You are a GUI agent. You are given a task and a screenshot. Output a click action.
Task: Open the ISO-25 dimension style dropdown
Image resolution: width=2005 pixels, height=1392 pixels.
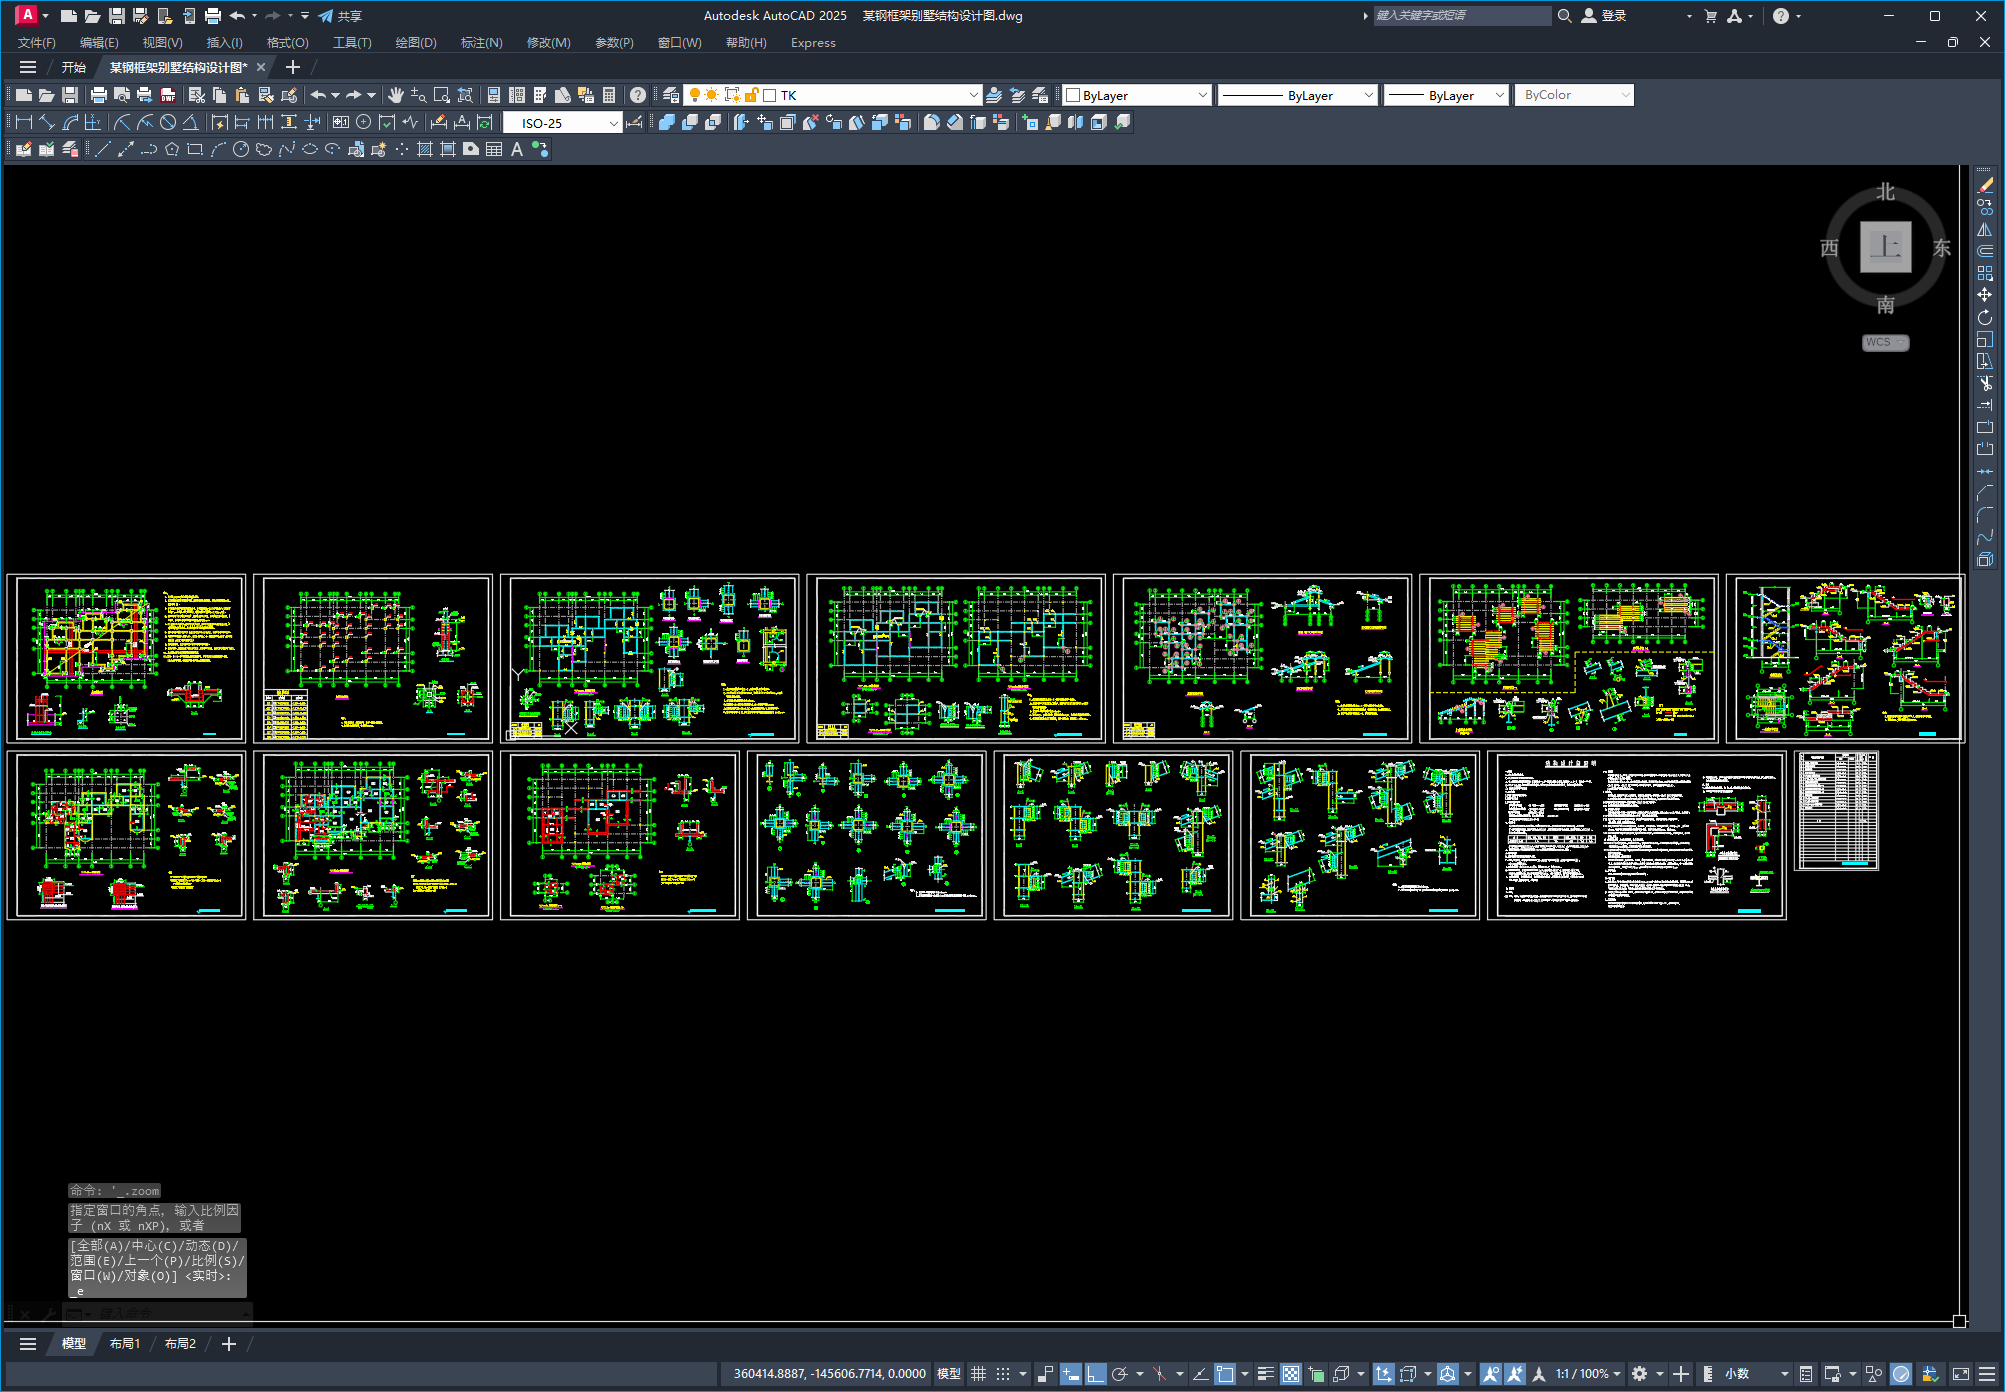(613, 123)
